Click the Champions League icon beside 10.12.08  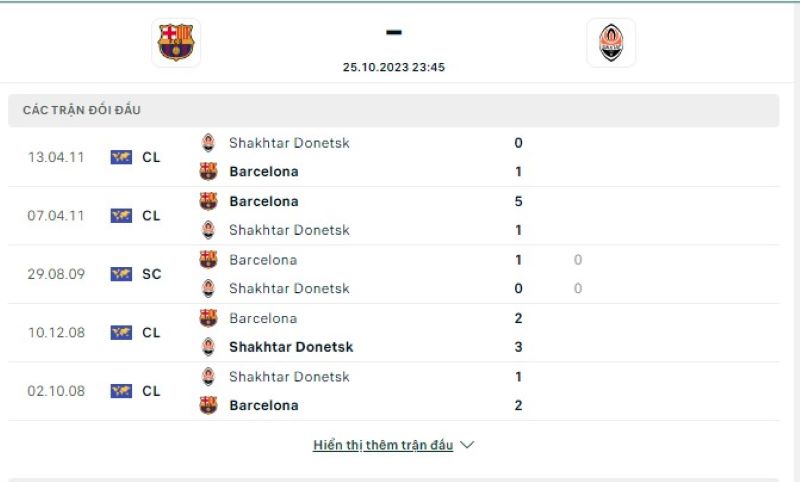pos(121,332)
